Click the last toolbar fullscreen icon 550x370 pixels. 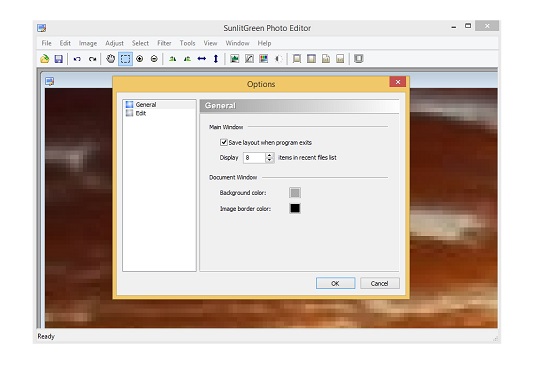point(358,59)
